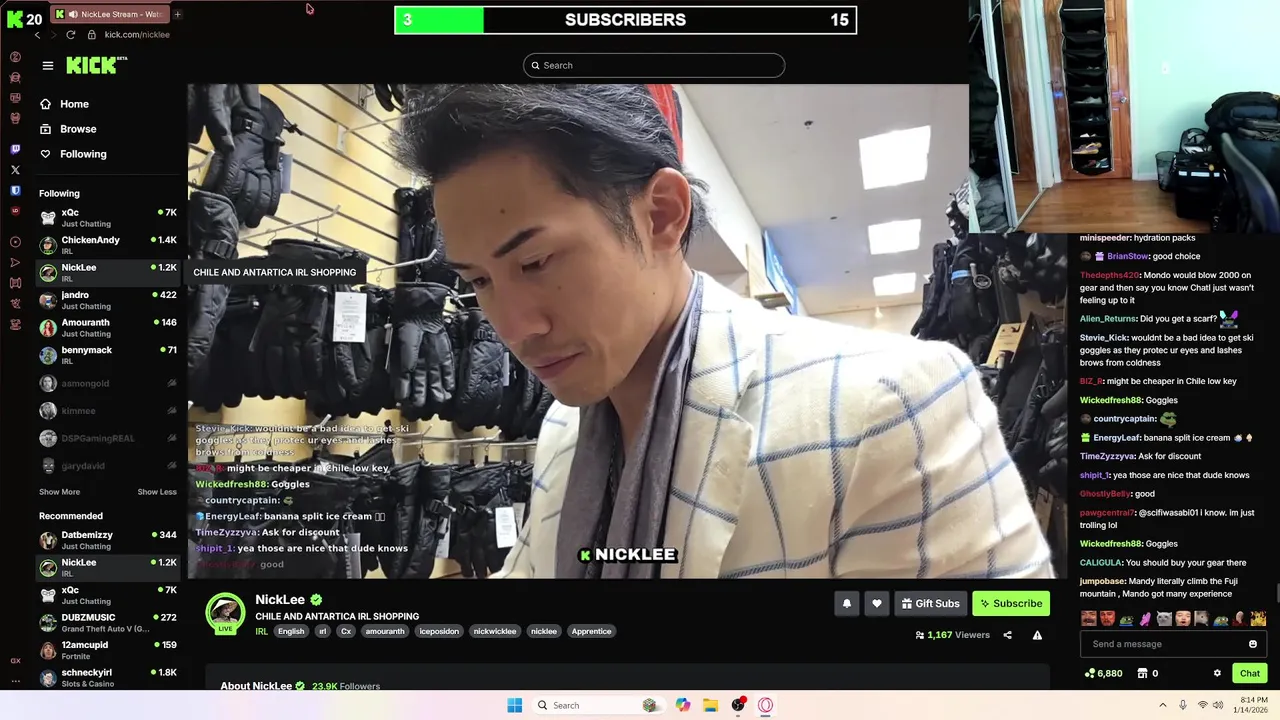Go to Home in sidebar
Viewport: 1280px width, 720px height.
click(64, 104)
